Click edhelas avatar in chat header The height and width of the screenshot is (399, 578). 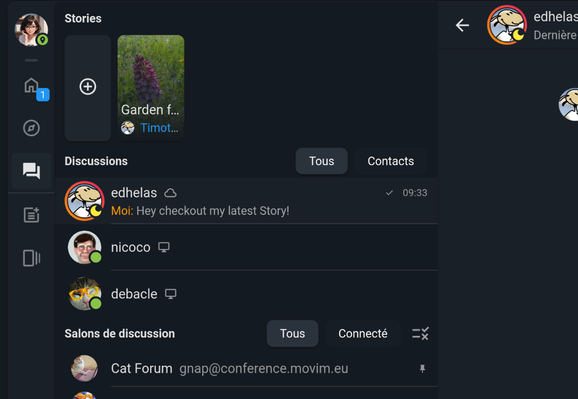[507, 25]
